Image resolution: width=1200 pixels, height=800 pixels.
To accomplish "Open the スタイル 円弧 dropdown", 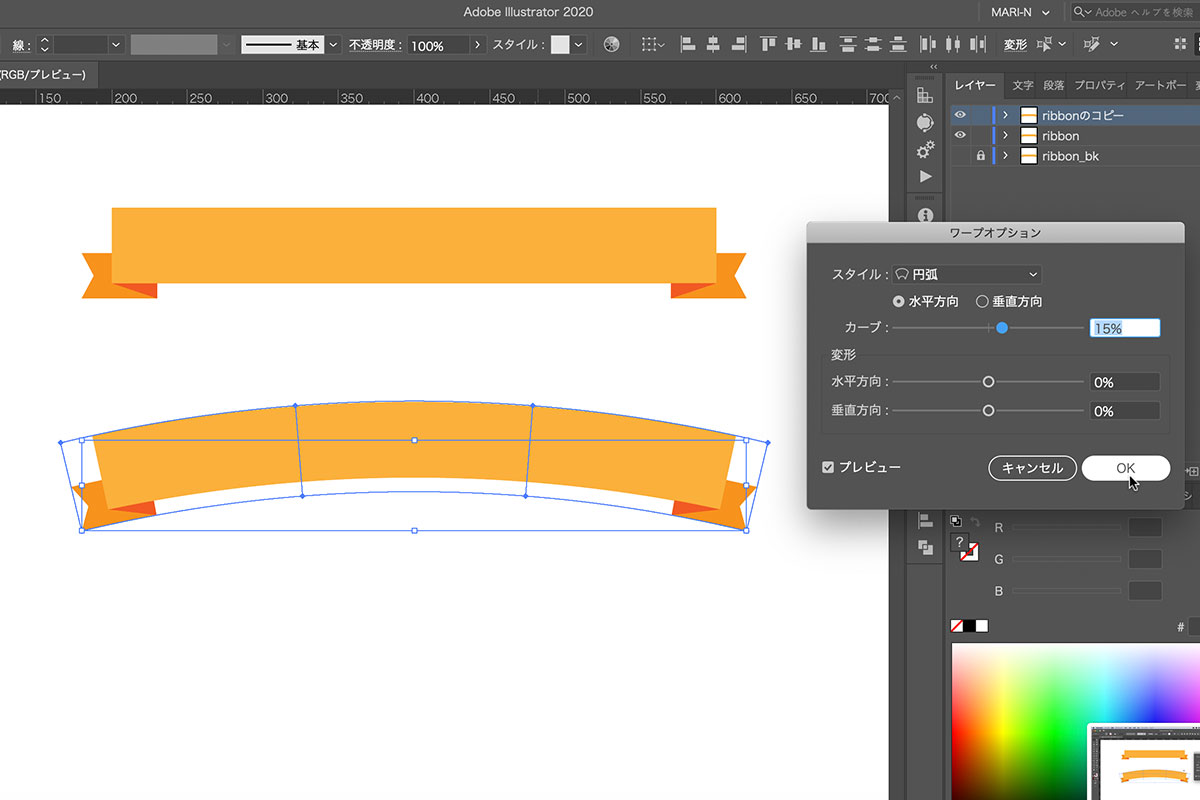I will pyautogui.click(x=967, y=274).
